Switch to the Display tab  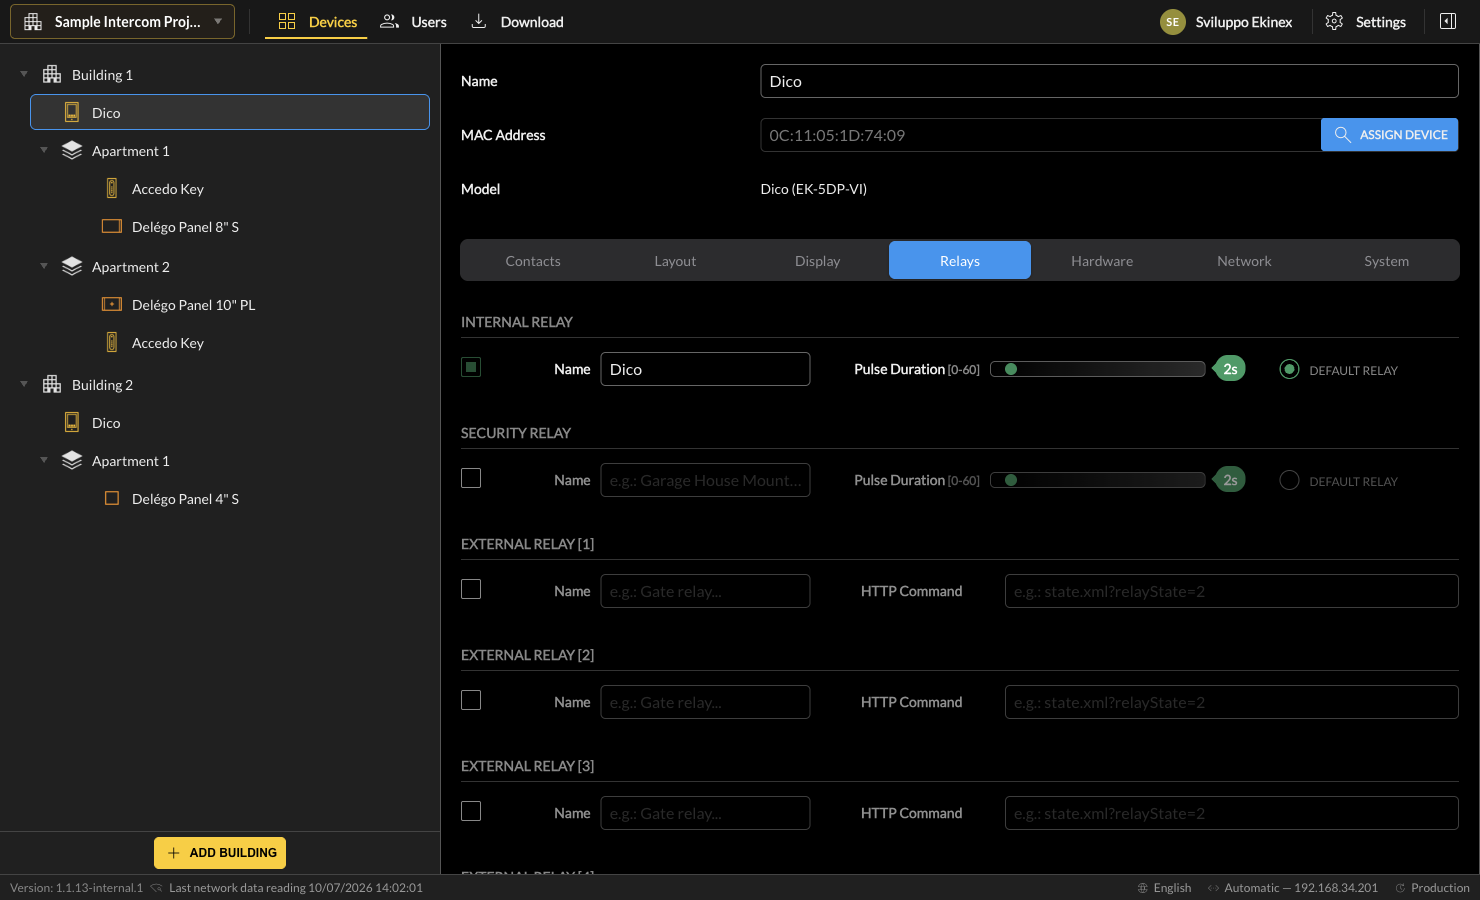818,261
